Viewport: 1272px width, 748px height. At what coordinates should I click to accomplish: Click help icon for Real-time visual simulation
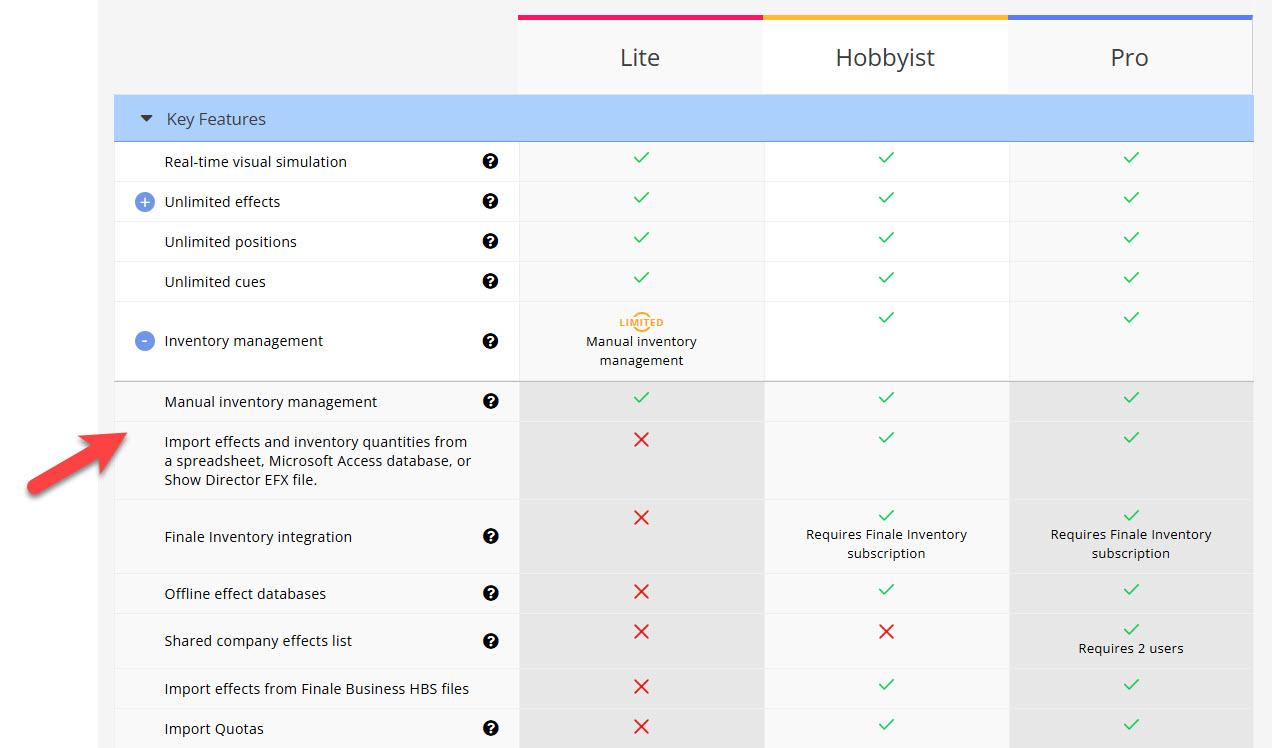[x=490, y=161]
